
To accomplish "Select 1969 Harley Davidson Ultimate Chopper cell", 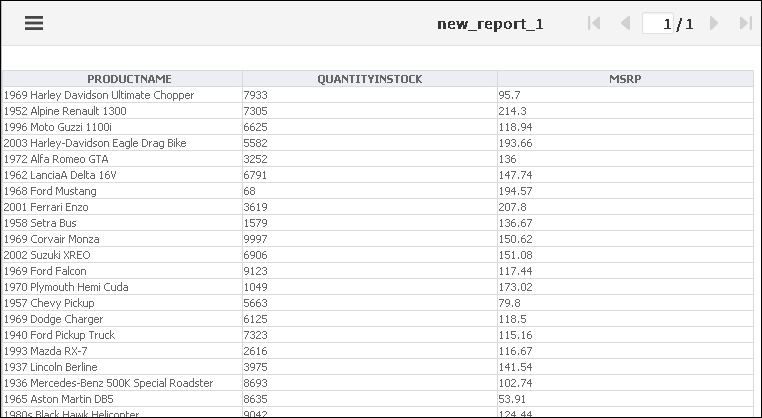I will 122,95.
